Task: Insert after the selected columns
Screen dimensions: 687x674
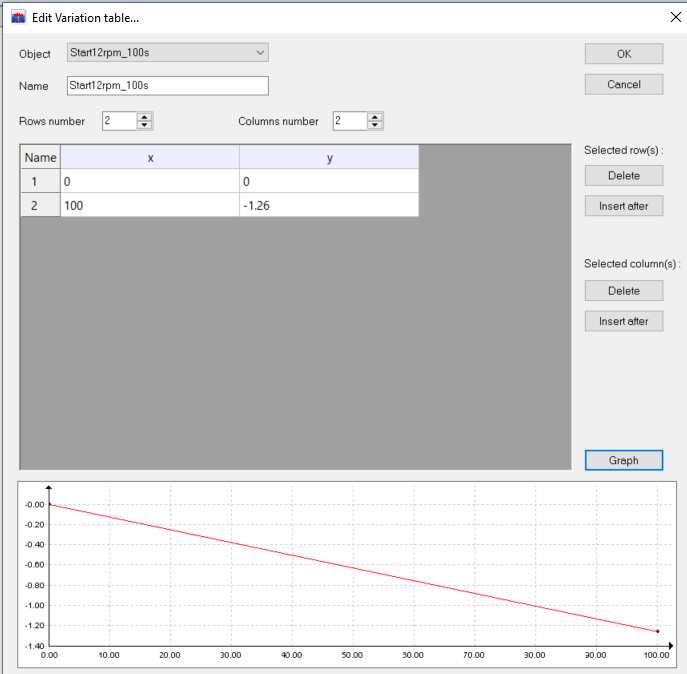Action: pos(623,321)
